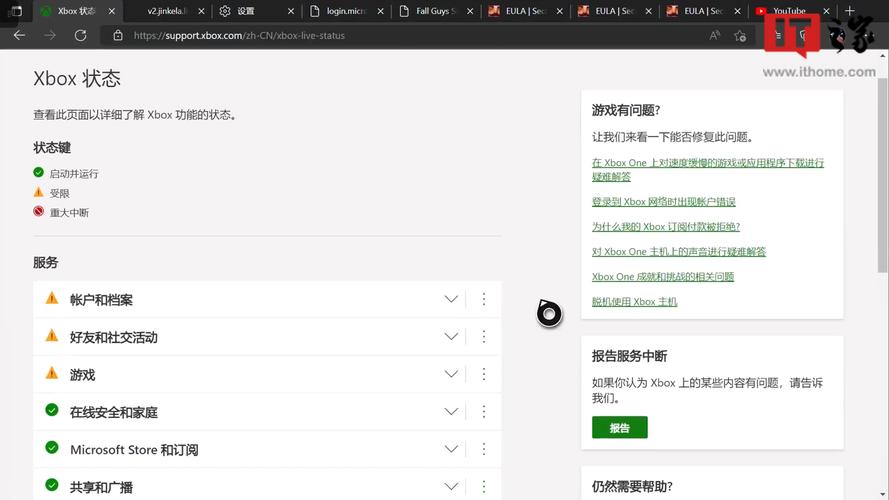Open link 脱机使用 Xbox 主机
The width and height of the screenshot is (889, 500).
point(634,301)
